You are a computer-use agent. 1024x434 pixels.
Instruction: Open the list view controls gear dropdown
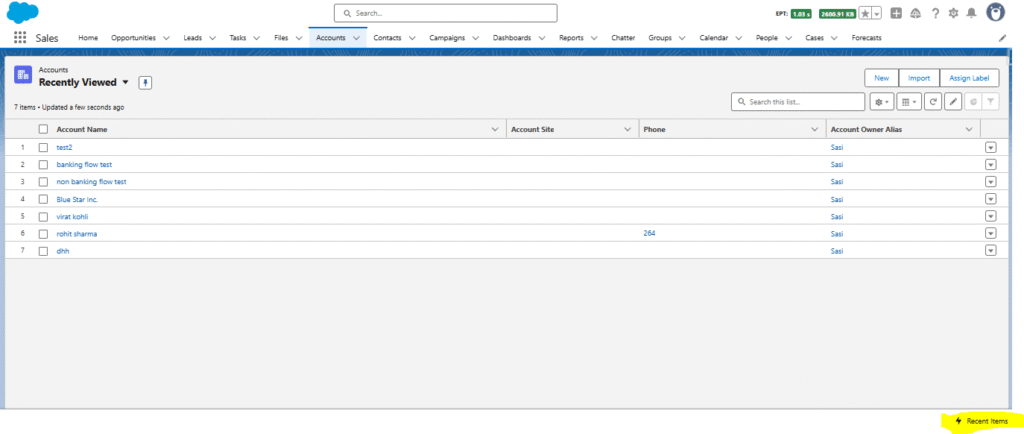tap(881, 102)
